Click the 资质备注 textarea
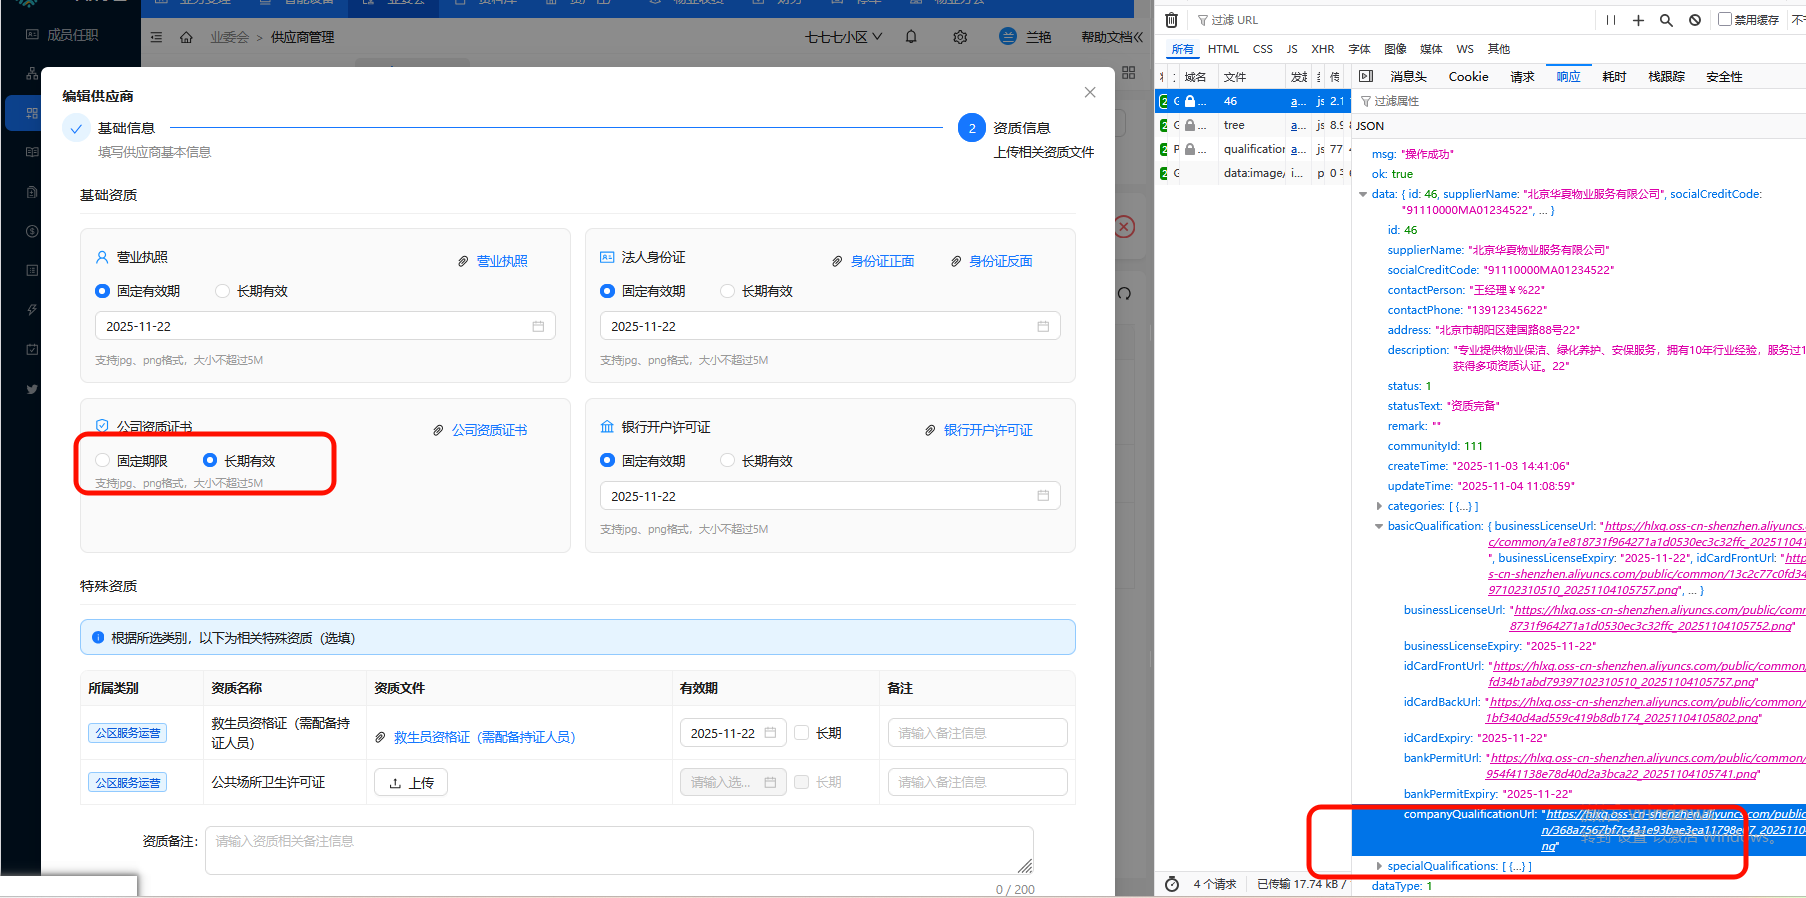This screenshot has height=898, width=1806. pyautogui.click(x=618, y=850)
